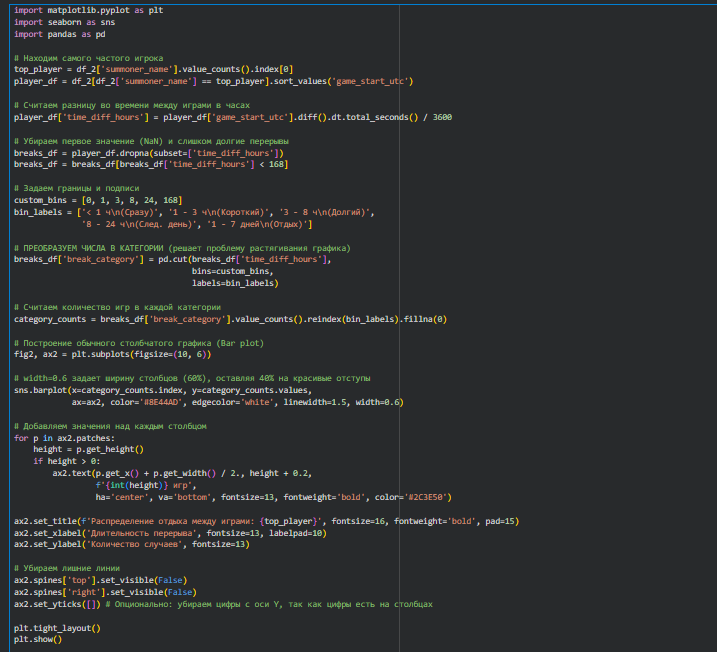Click comment 'Задаем границы и подписи'
This screenshot has height=652, width=717.
76,188
